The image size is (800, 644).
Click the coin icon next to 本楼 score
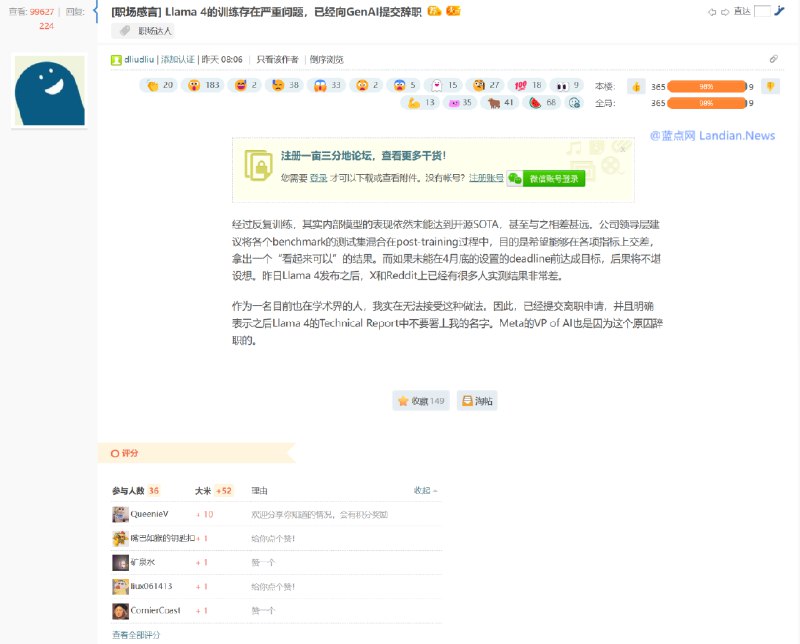tap(636, 86)
